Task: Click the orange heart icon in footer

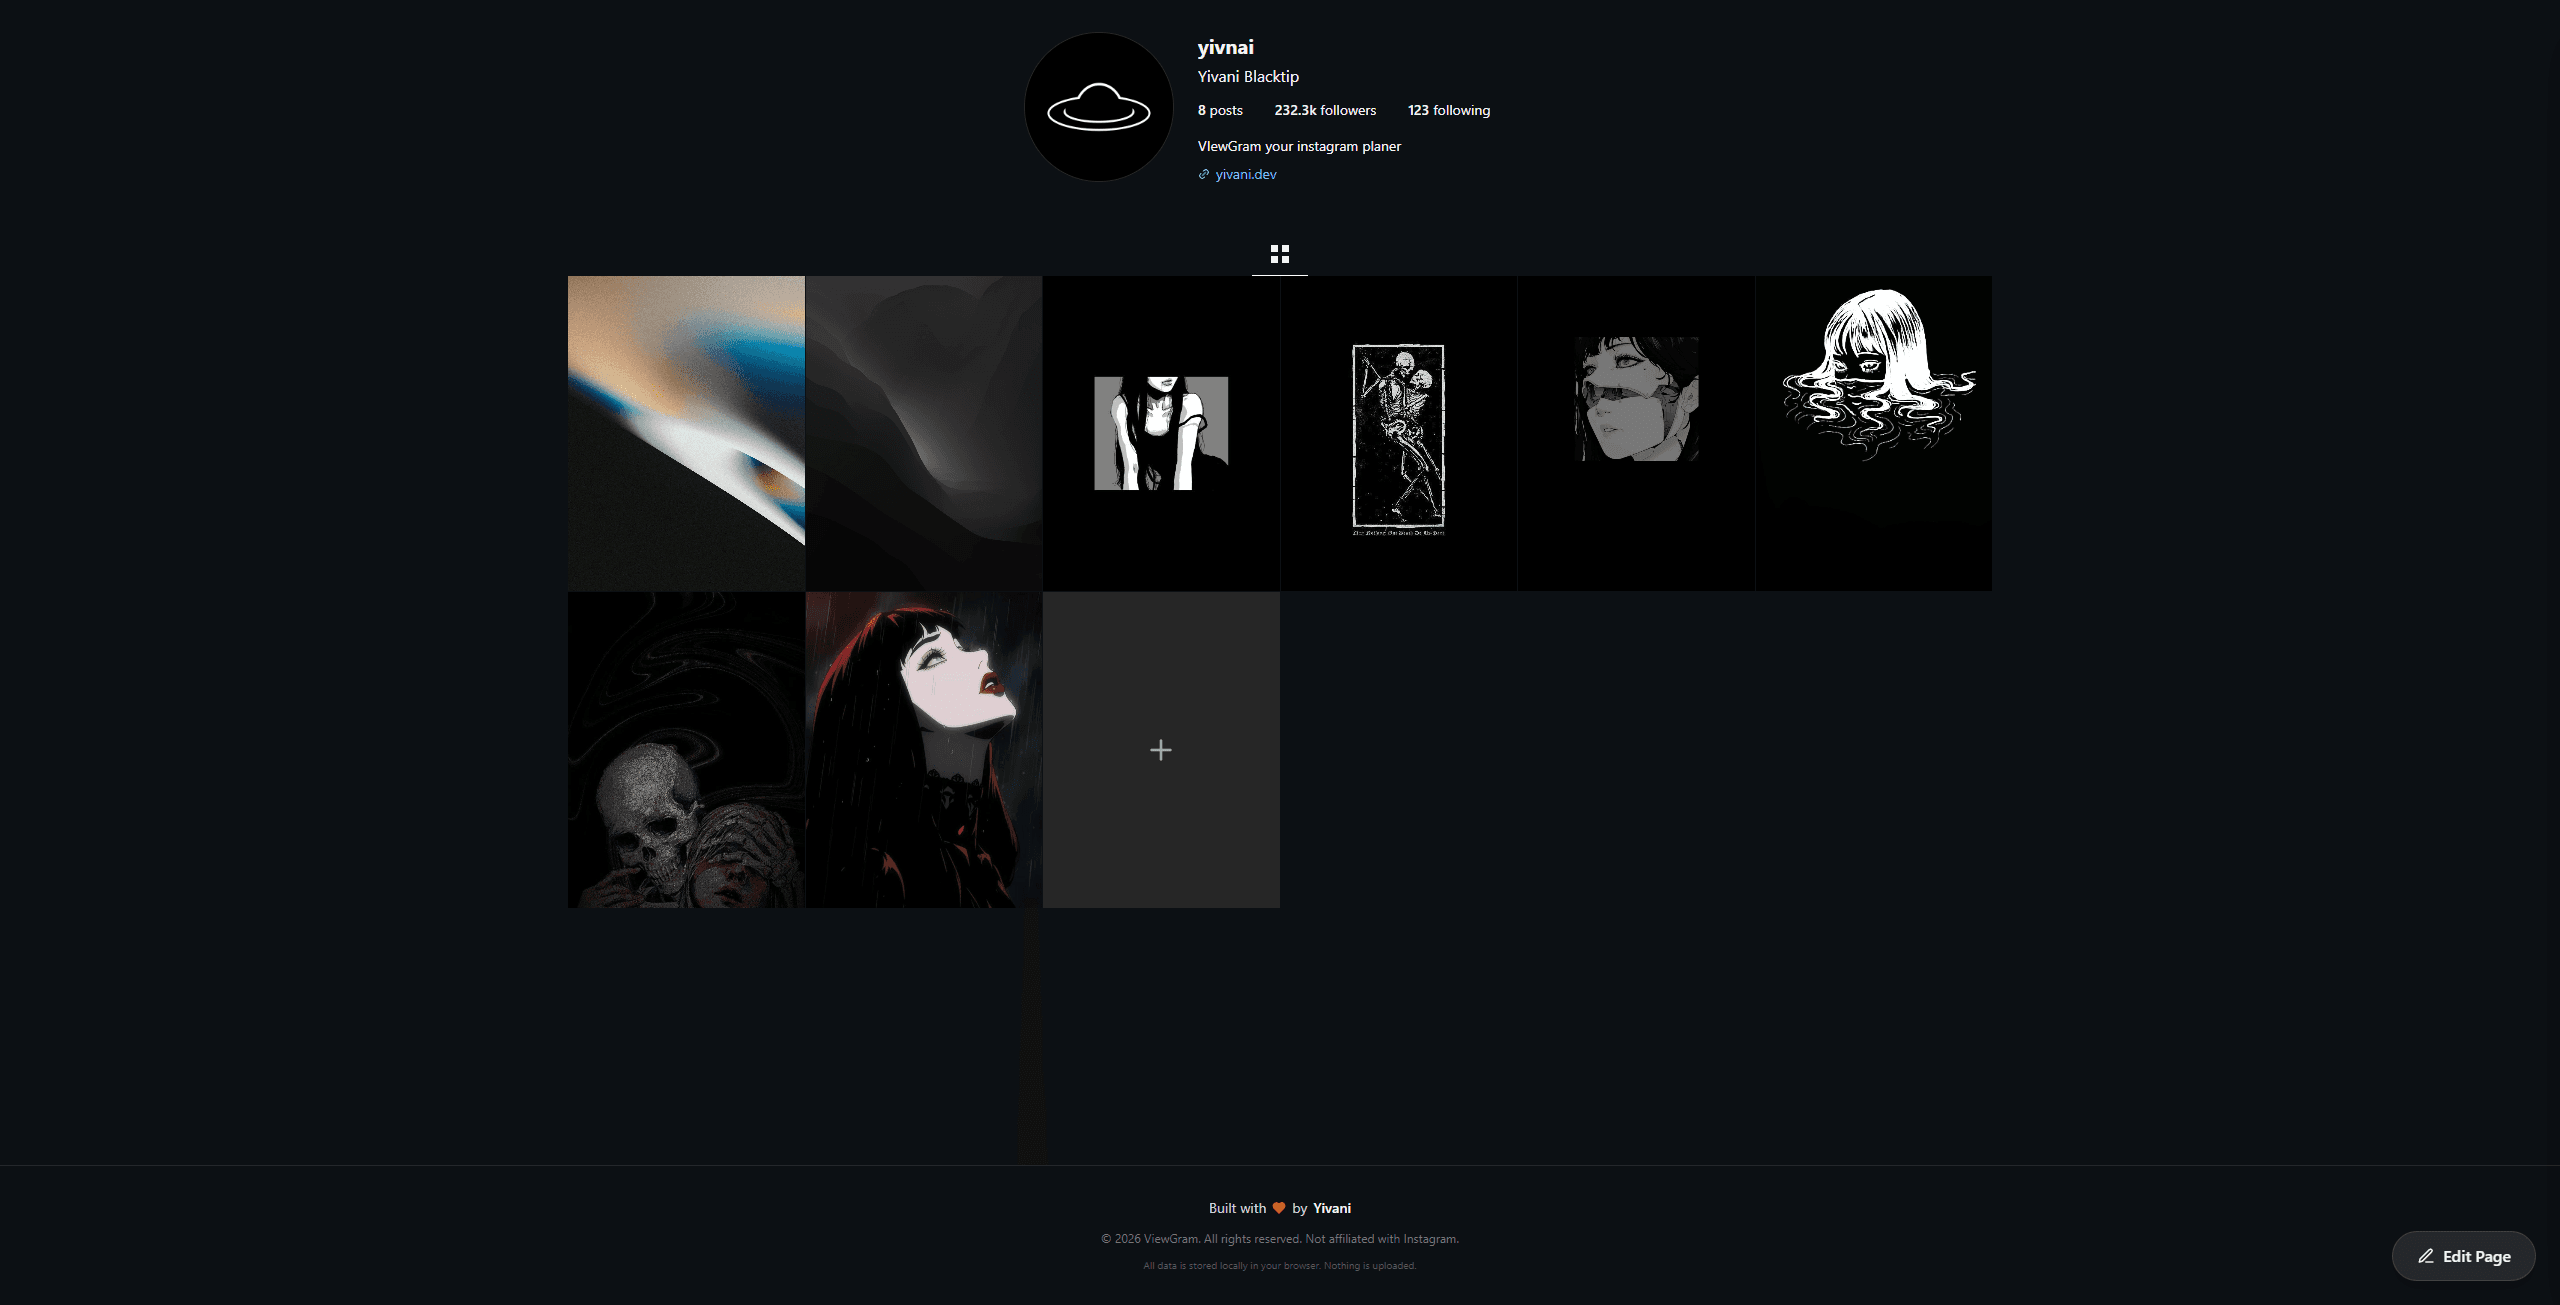Action: coord(1278,1208)
